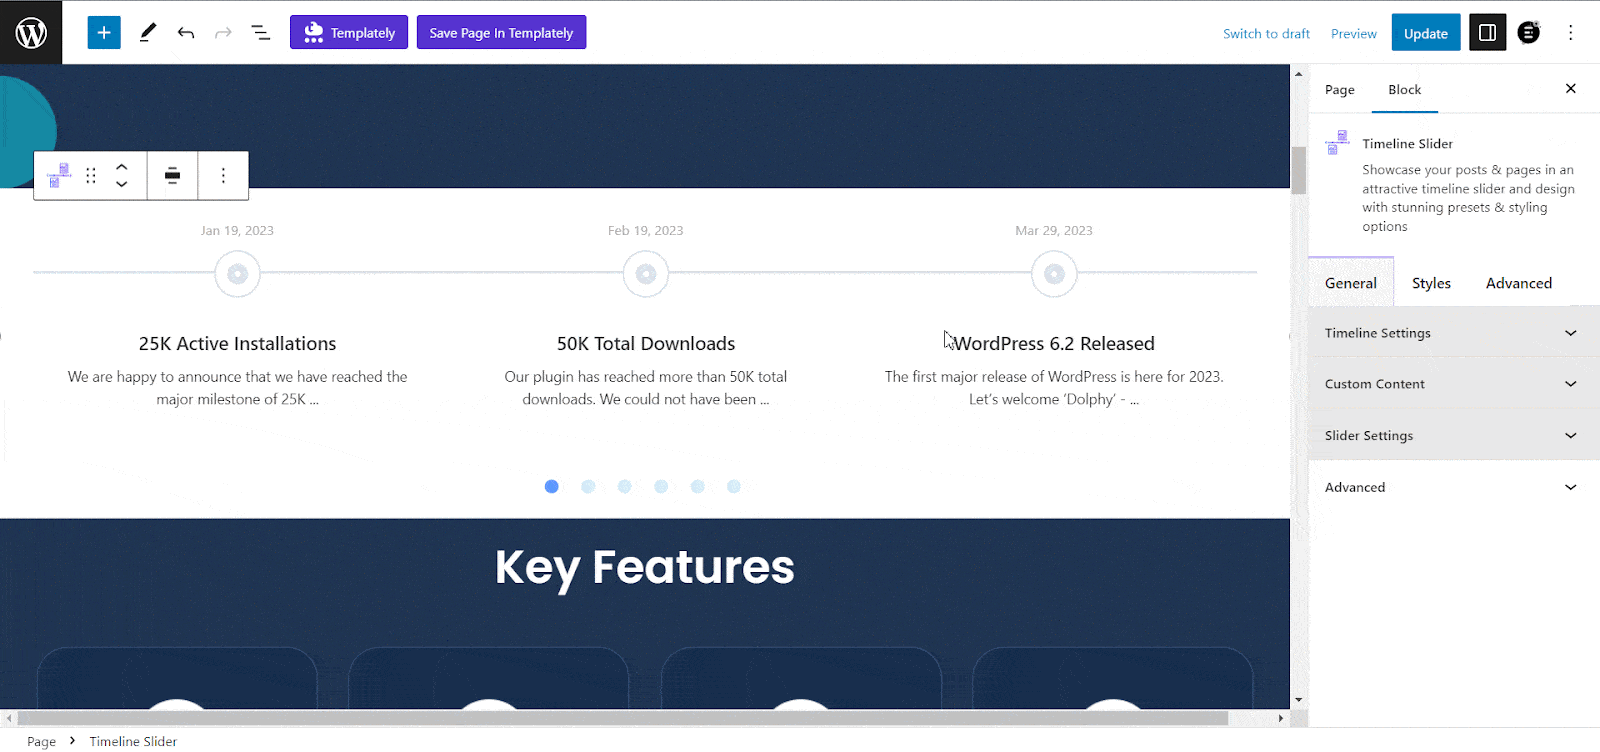Select the fifth slider pagination dot

tap(697, 486)
